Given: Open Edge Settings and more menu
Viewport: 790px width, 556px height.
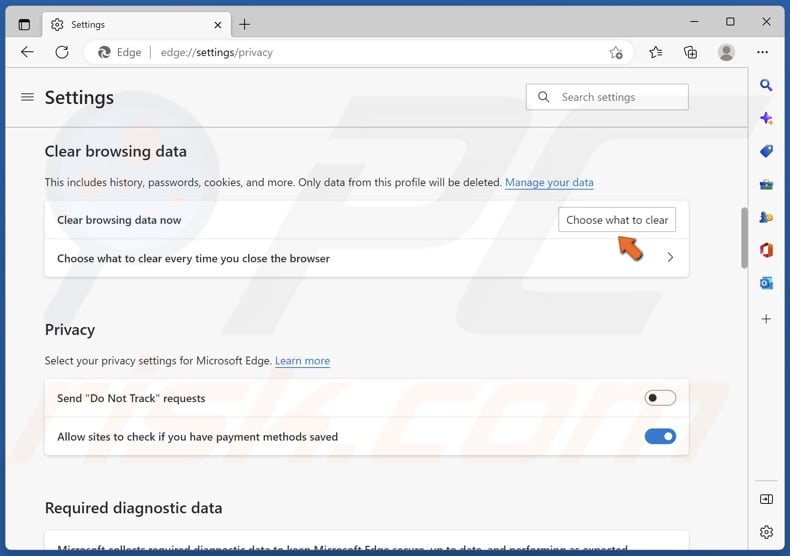Looking at the screenshot, I should pyautogui.click(x=762, y=52).
